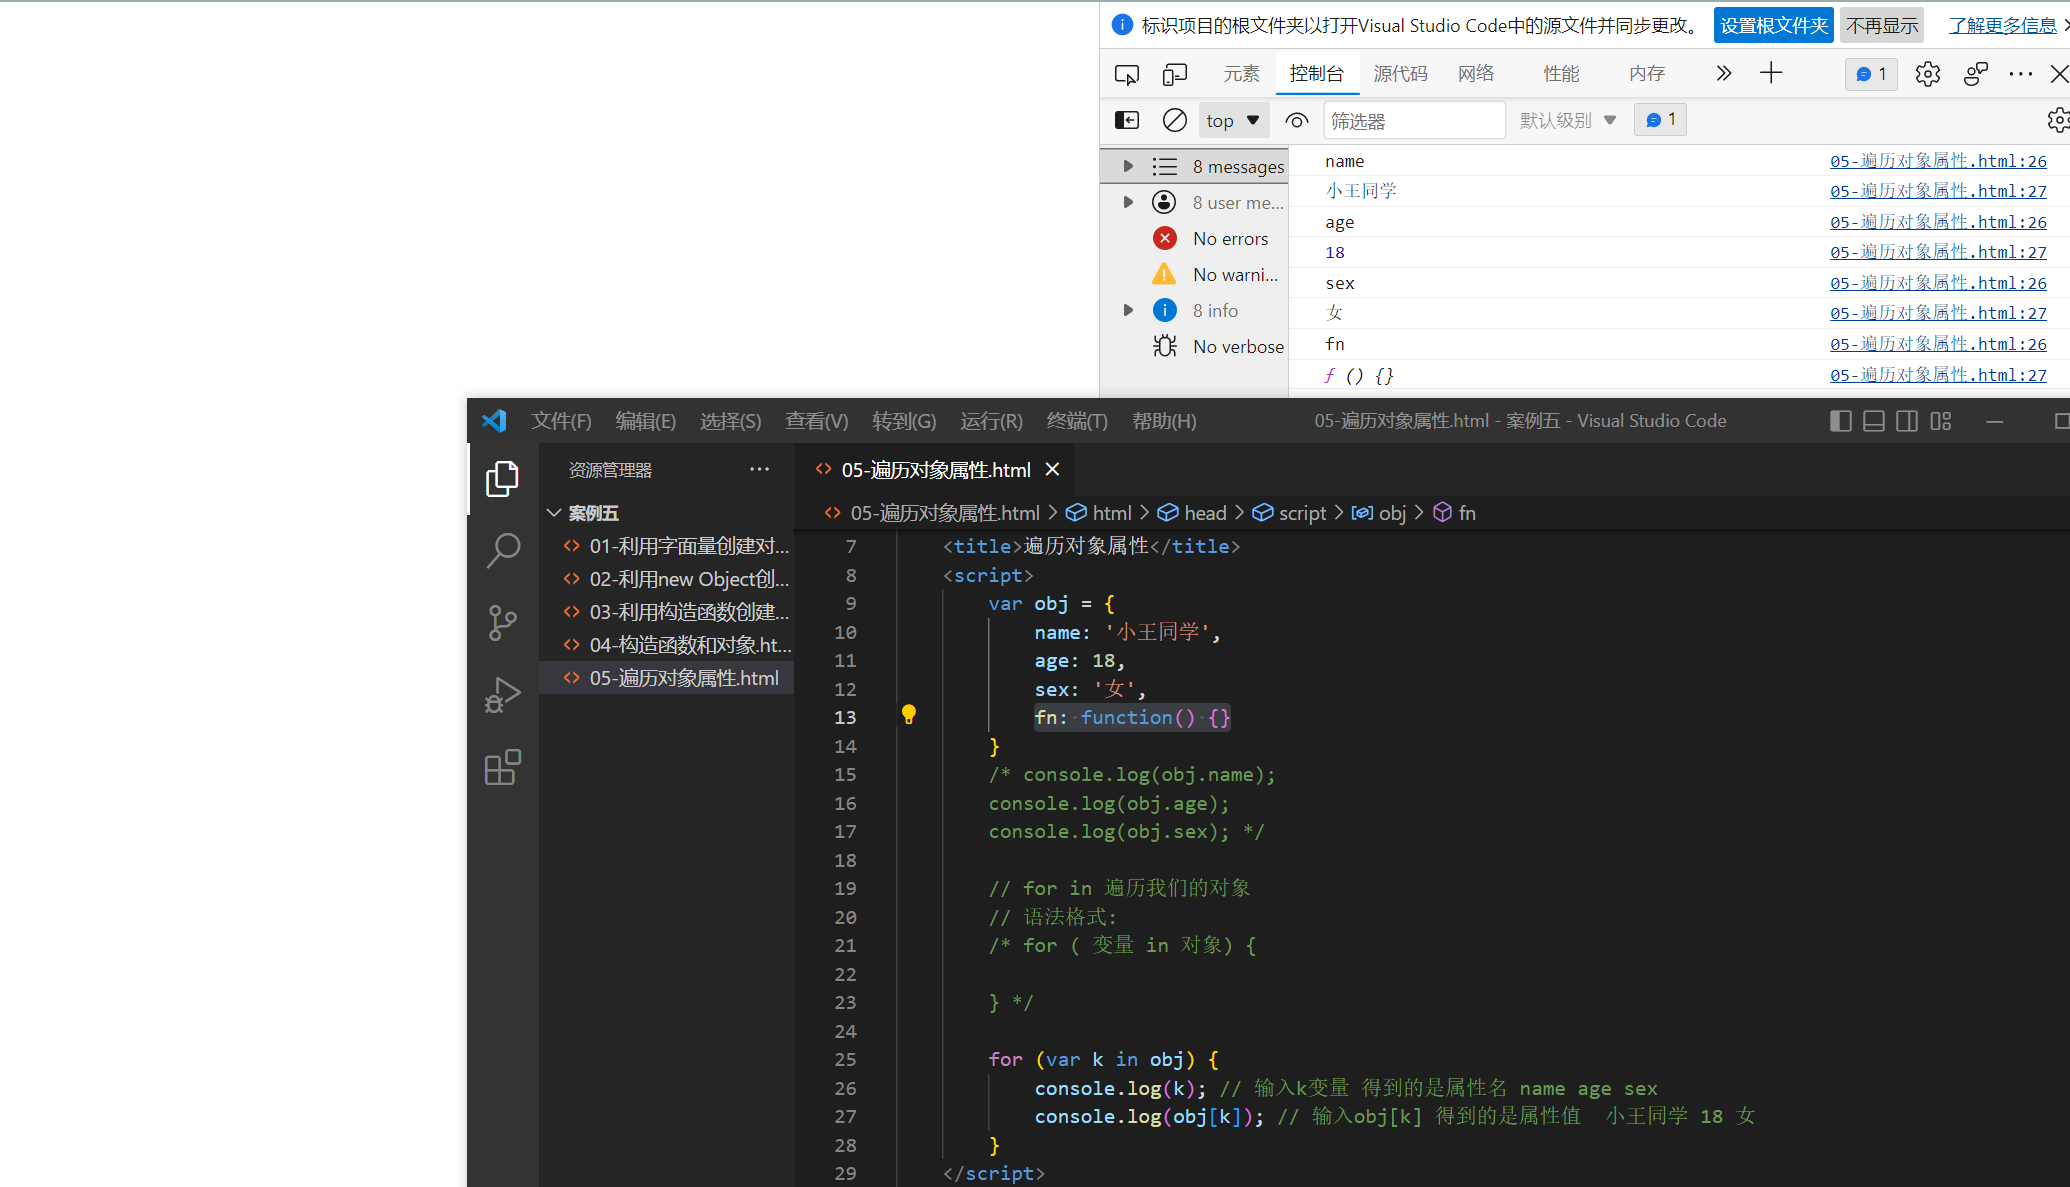
Task: Toggle the console filter sidebar icon
Action: pos(1127,121)
